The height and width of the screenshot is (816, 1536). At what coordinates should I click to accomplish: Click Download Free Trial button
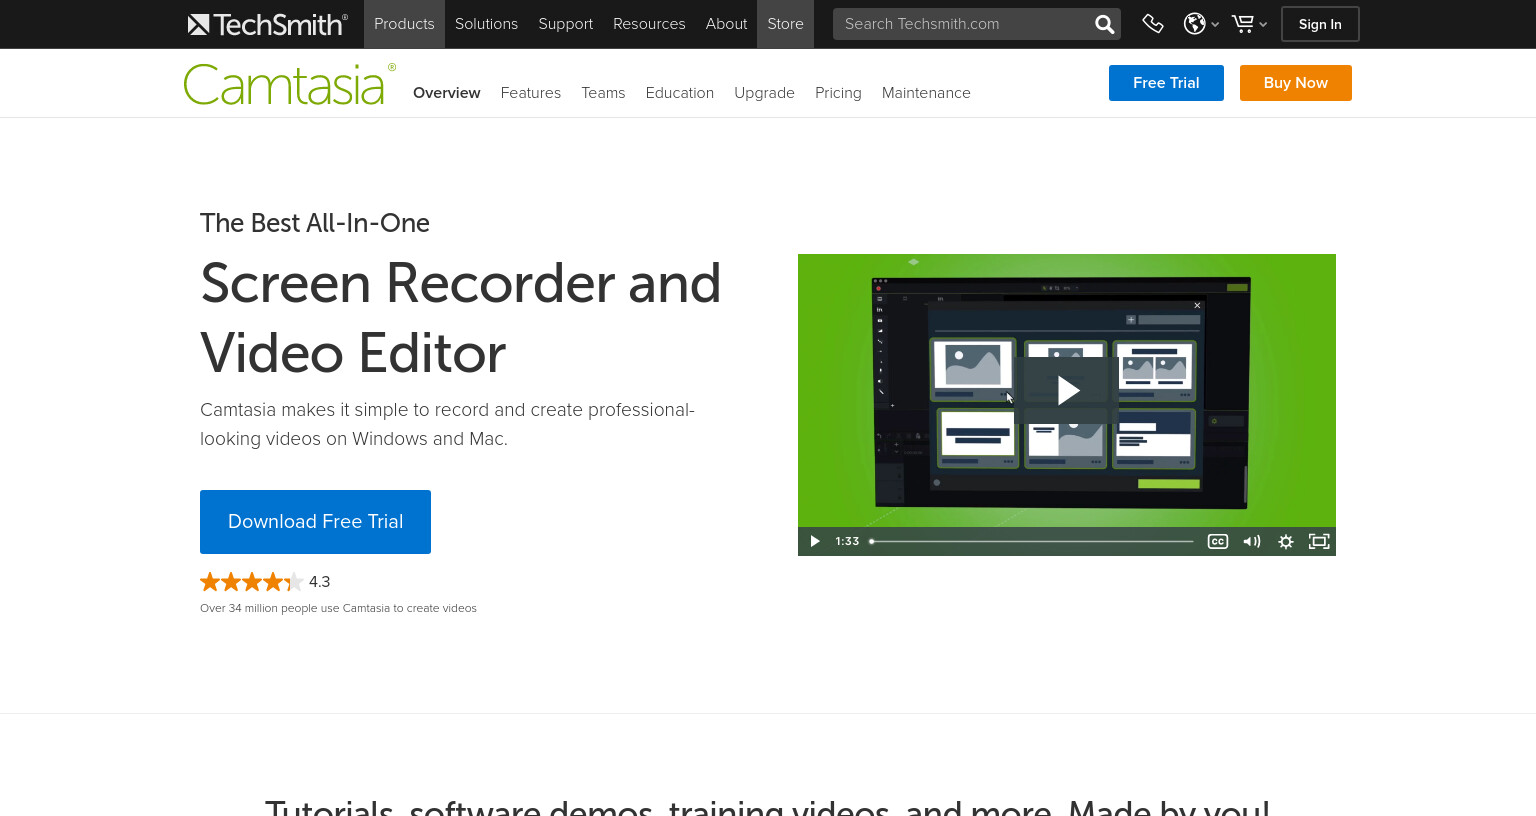tap(315, 522)
